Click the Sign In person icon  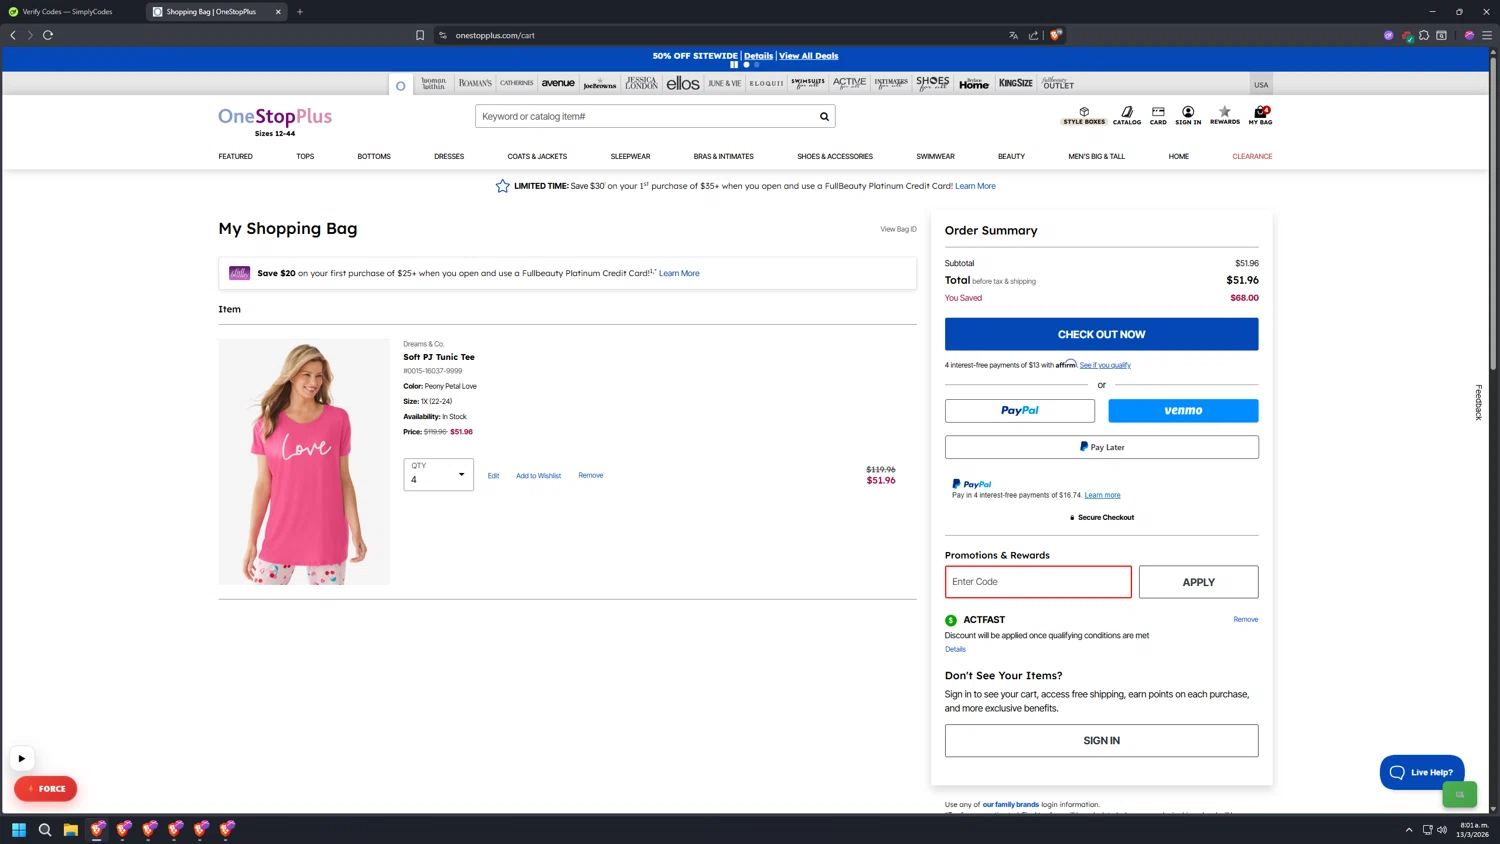[1188, 115]
